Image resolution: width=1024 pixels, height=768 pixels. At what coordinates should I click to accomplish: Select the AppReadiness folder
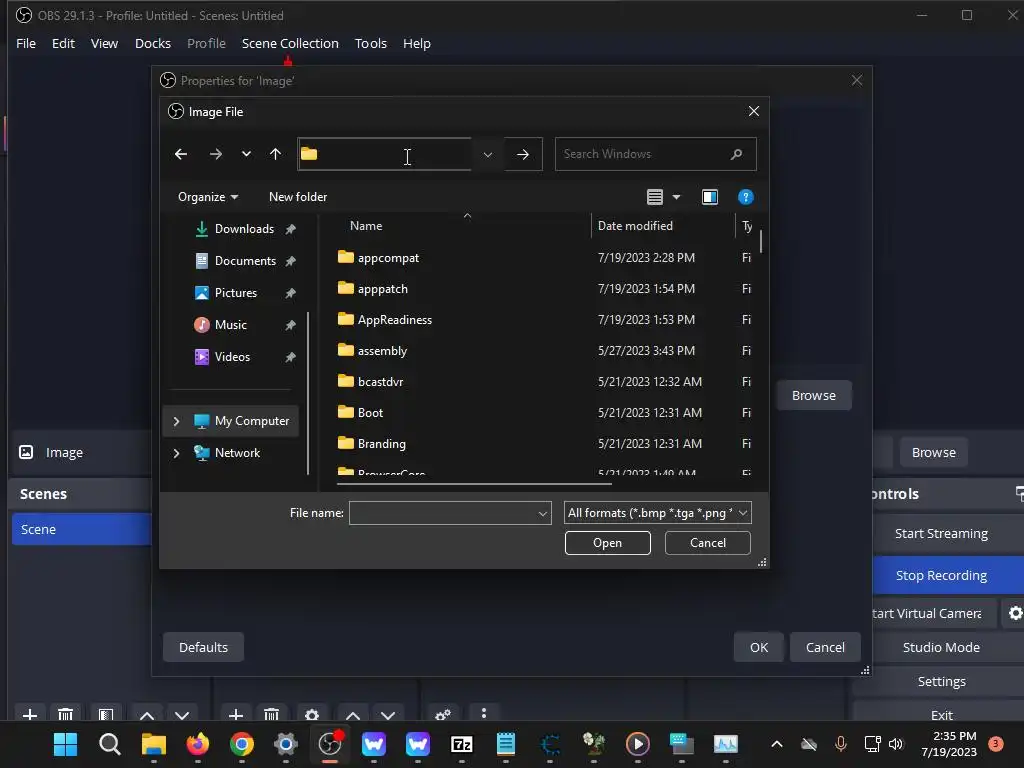point(394,319)
